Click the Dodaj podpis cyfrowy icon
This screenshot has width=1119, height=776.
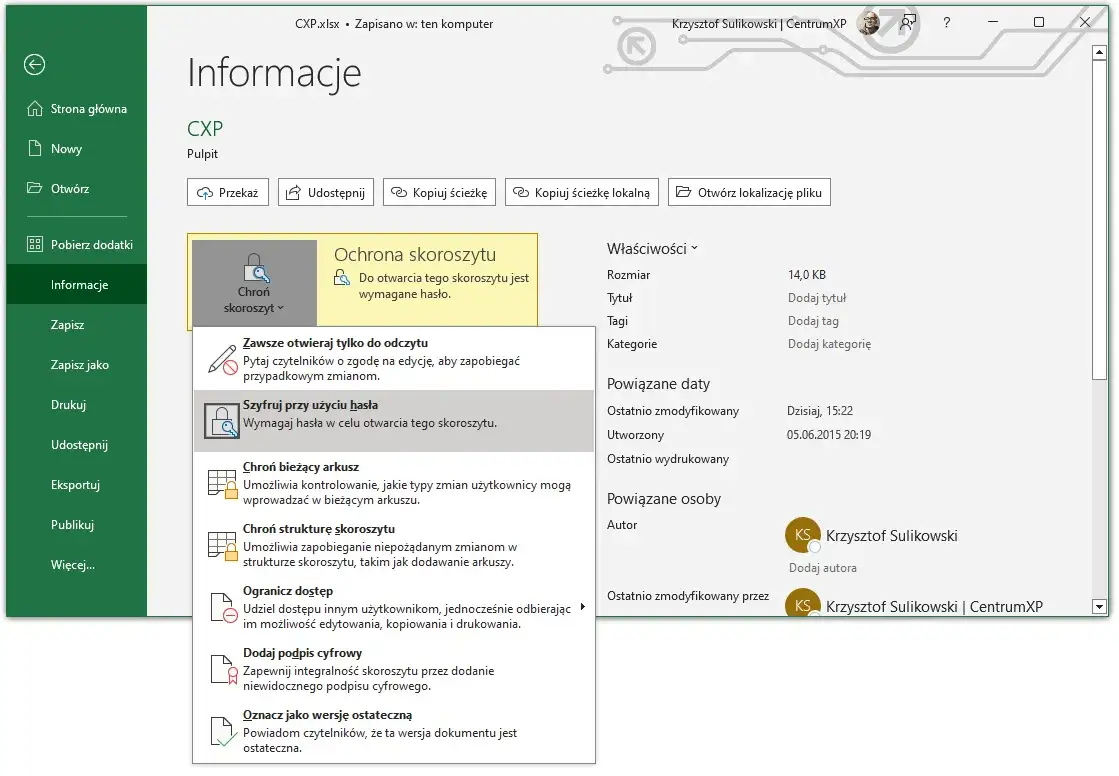coord(221,667)
